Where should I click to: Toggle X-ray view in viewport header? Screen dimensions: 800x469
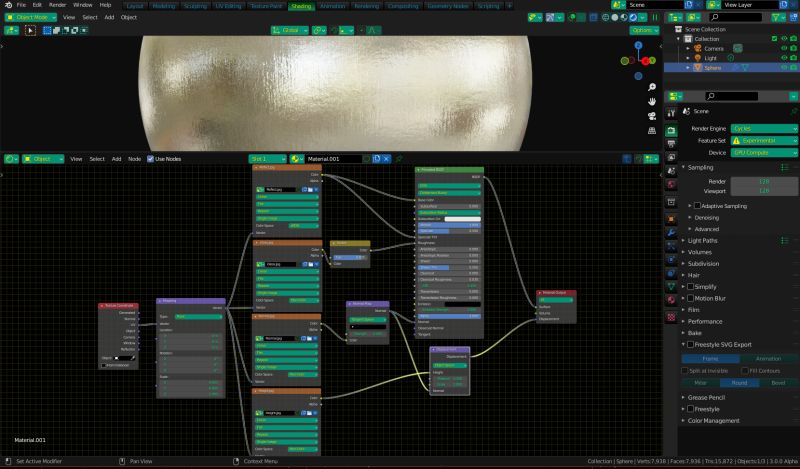[x=593, y=17]
